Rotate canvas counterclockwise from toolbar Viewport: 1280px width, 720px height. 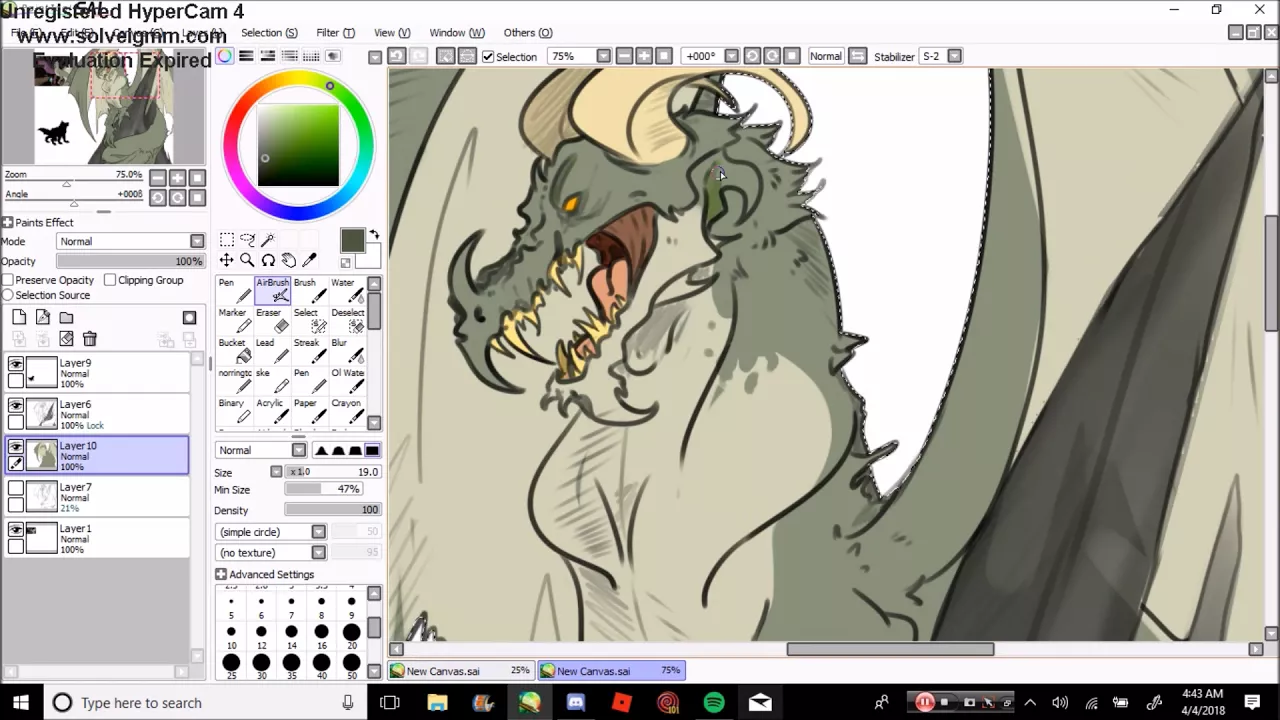pyautogui.click(x=752, y=56)
